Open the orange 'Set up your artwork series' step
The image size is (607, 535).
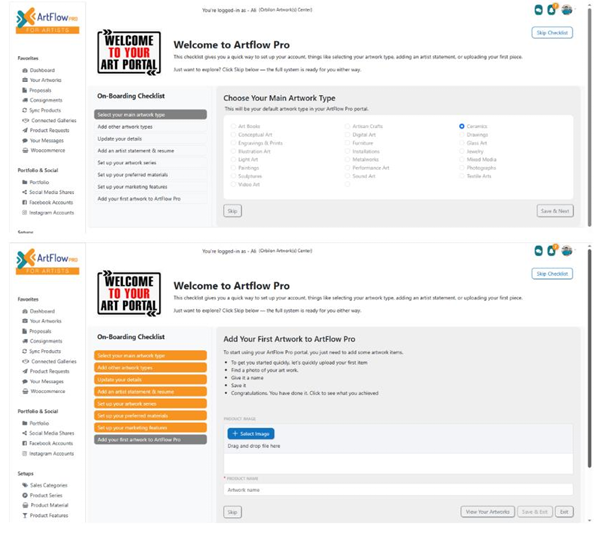pos(150,403)
